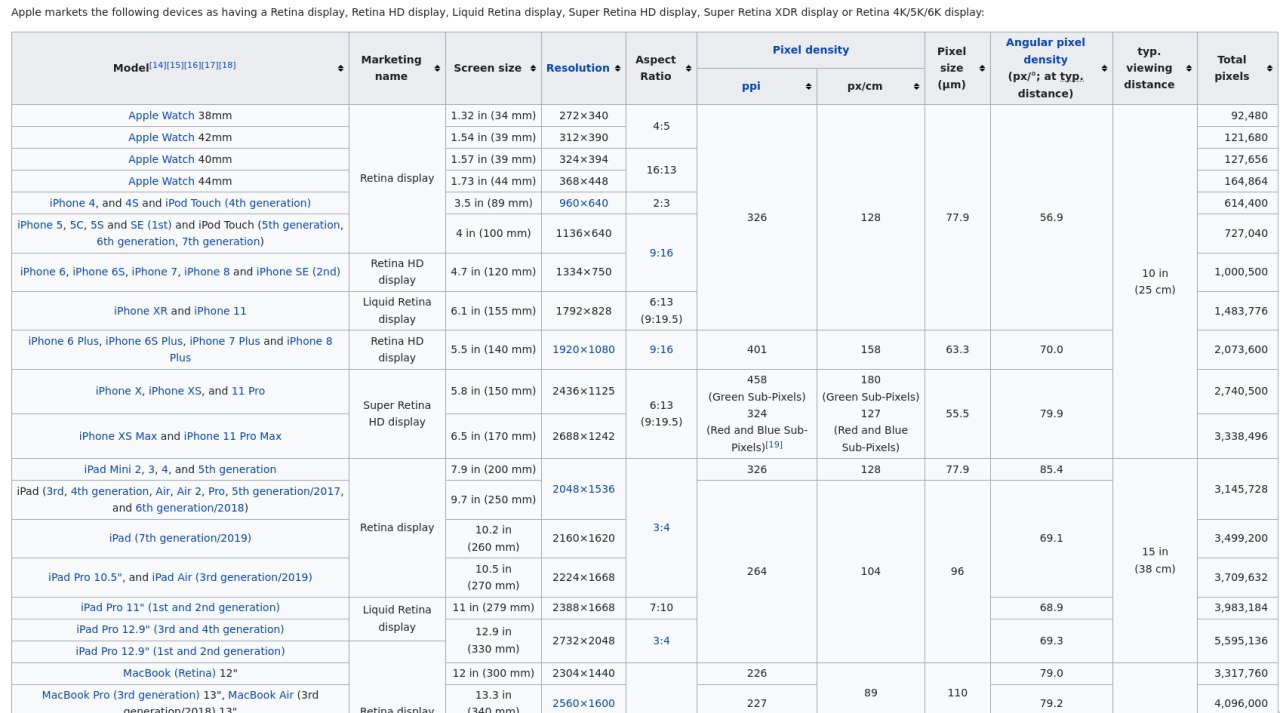Open 9:16 aspect link in iPhone 6 Plus row
The width and height of the screenshot is (1280, 713).
click(661, 350)
